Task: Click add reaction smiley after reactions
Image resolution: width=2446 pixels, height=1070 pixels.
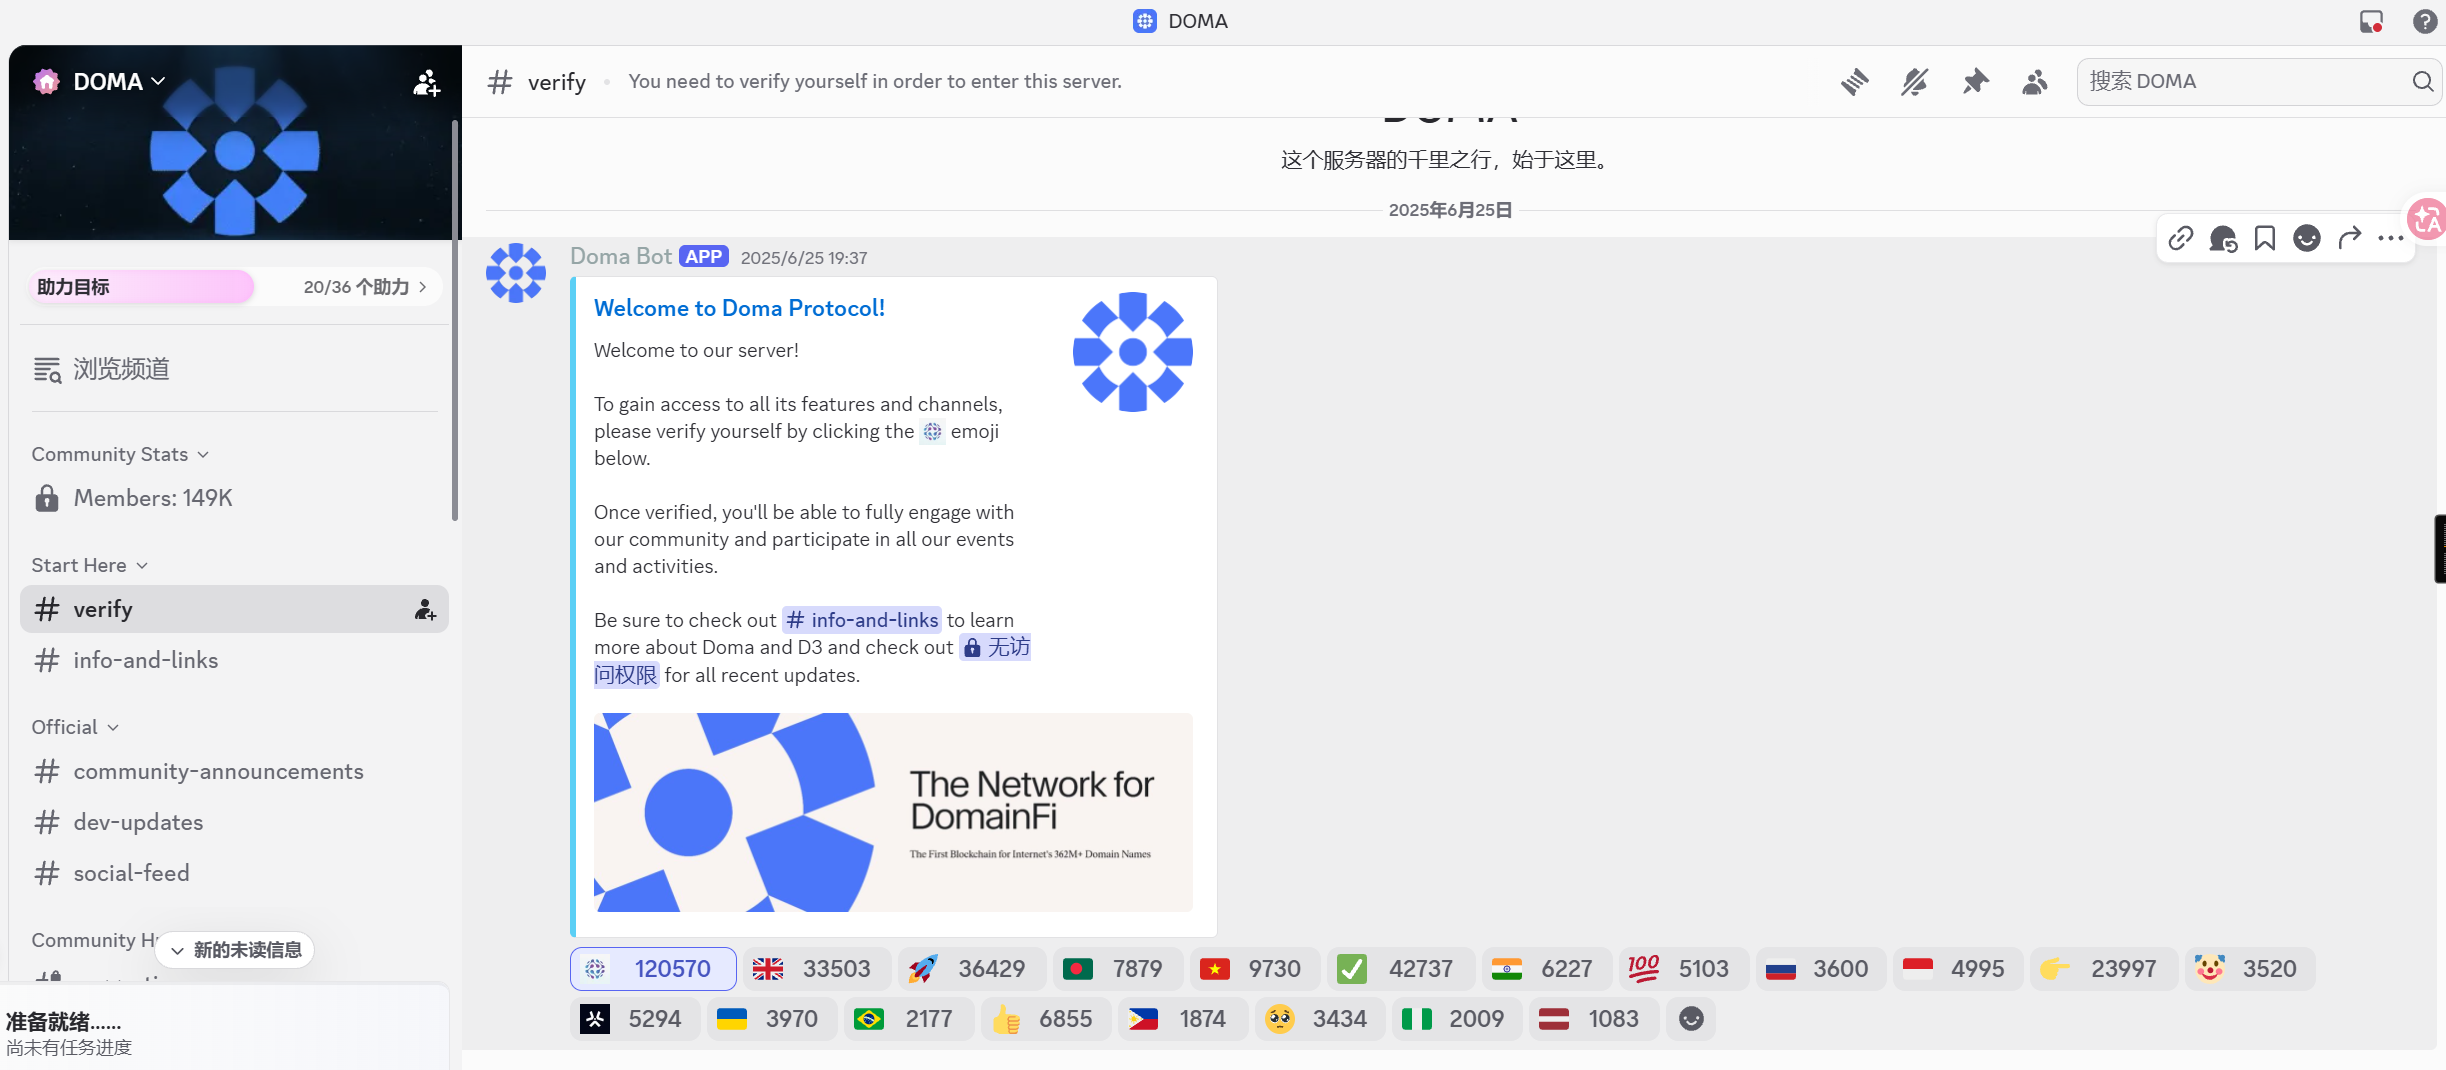Action: (1691, 1019)
